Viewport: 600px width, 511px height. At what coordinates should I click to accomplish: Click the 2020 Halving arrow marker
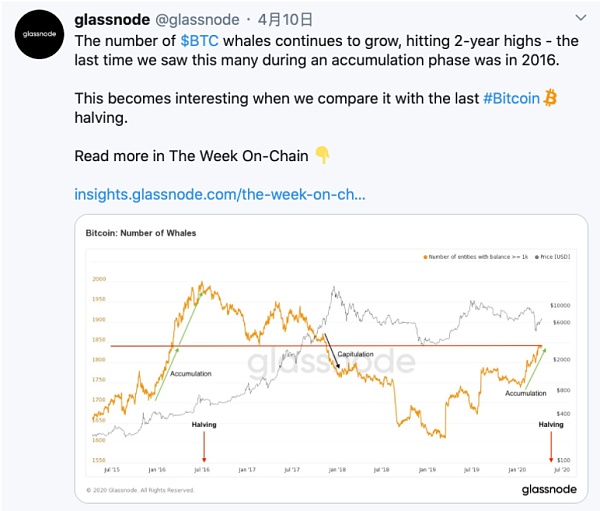551,446
